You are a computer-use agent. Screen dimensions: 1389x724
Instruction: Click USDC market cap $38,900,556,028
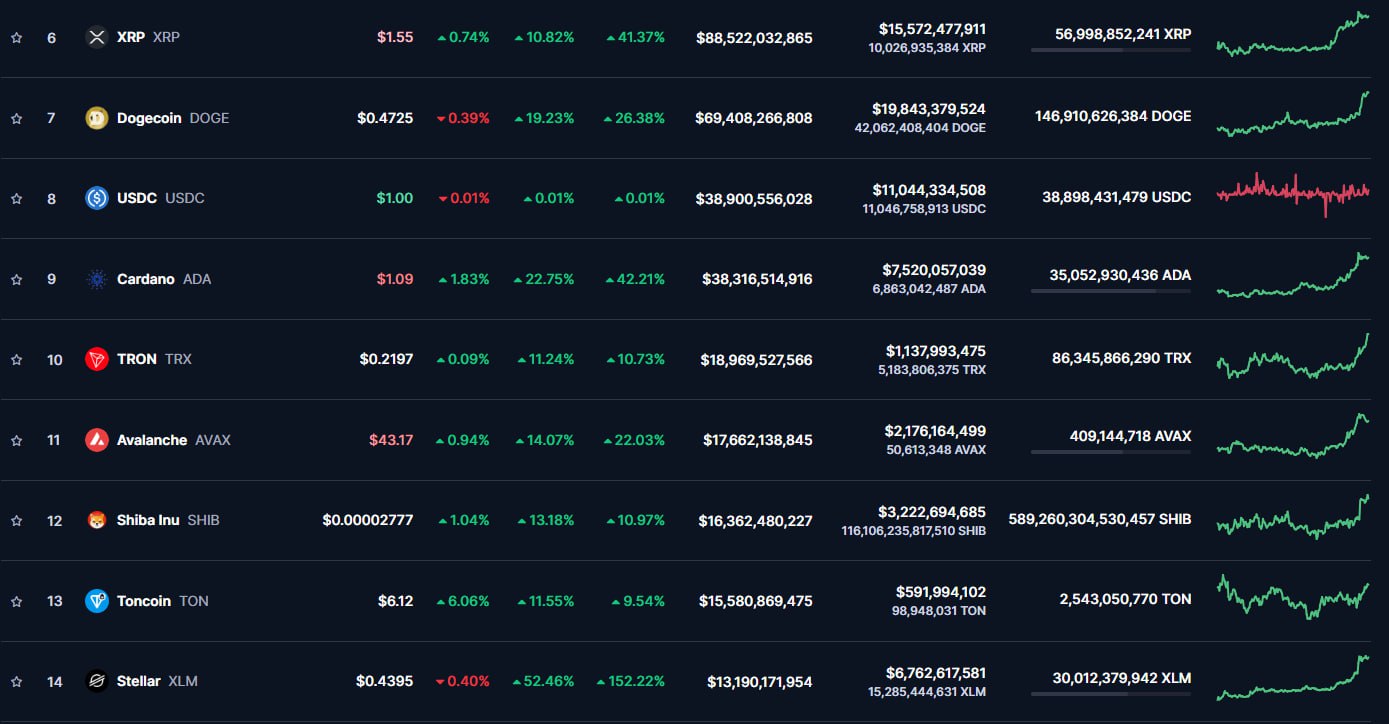click(x=755, y=199)
